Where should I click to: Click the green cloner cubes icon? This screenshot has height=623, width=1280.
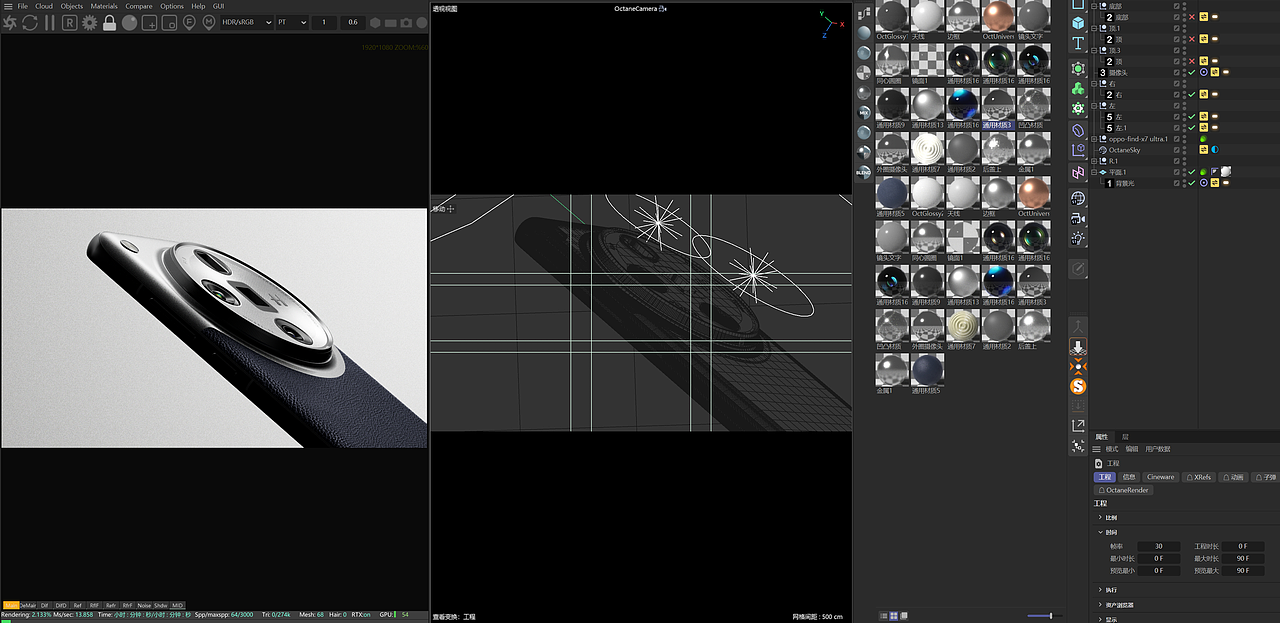tap(1078, 89)
